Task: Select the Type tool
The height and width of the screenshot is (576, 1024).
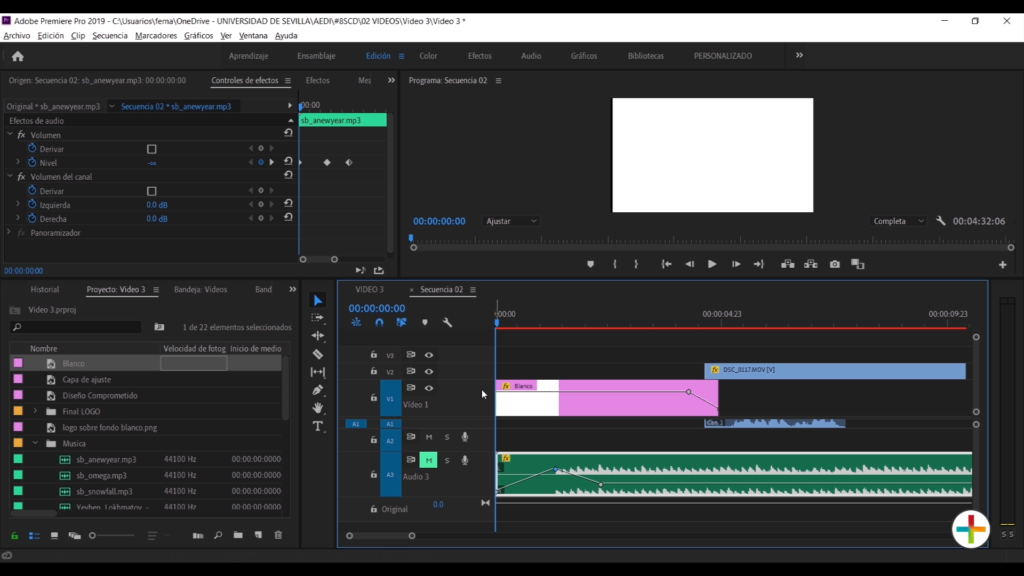Action: 318,426
